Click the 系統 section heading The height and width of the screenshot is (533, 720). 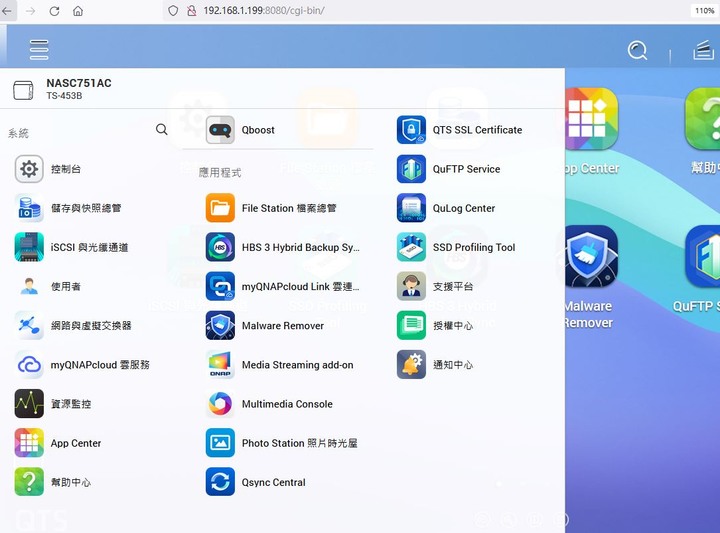(18, 133)
